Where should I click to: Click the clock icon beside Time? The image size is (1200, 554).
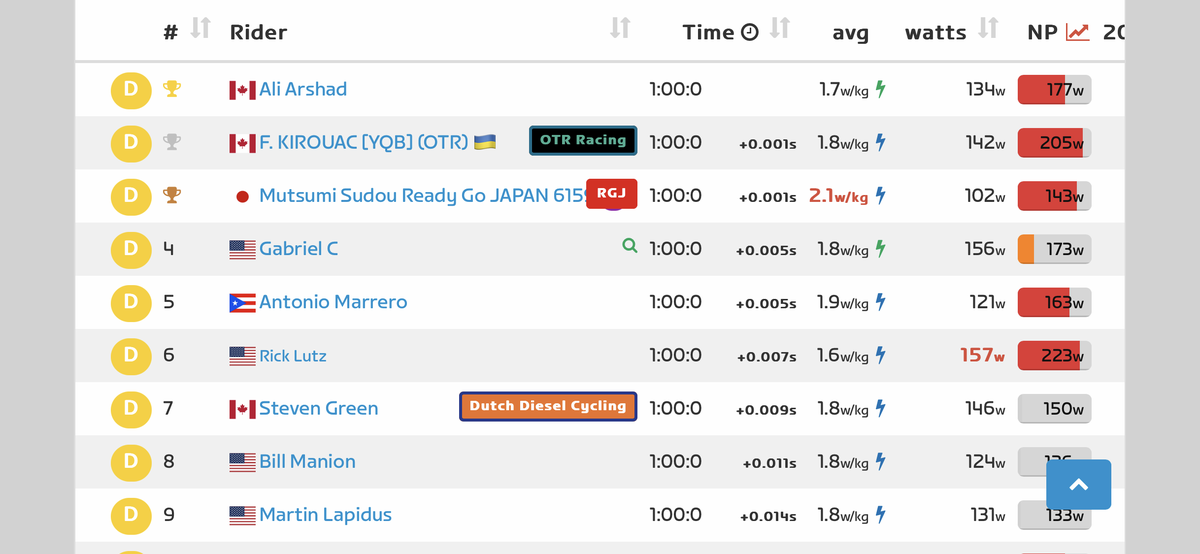coord(750,32)
